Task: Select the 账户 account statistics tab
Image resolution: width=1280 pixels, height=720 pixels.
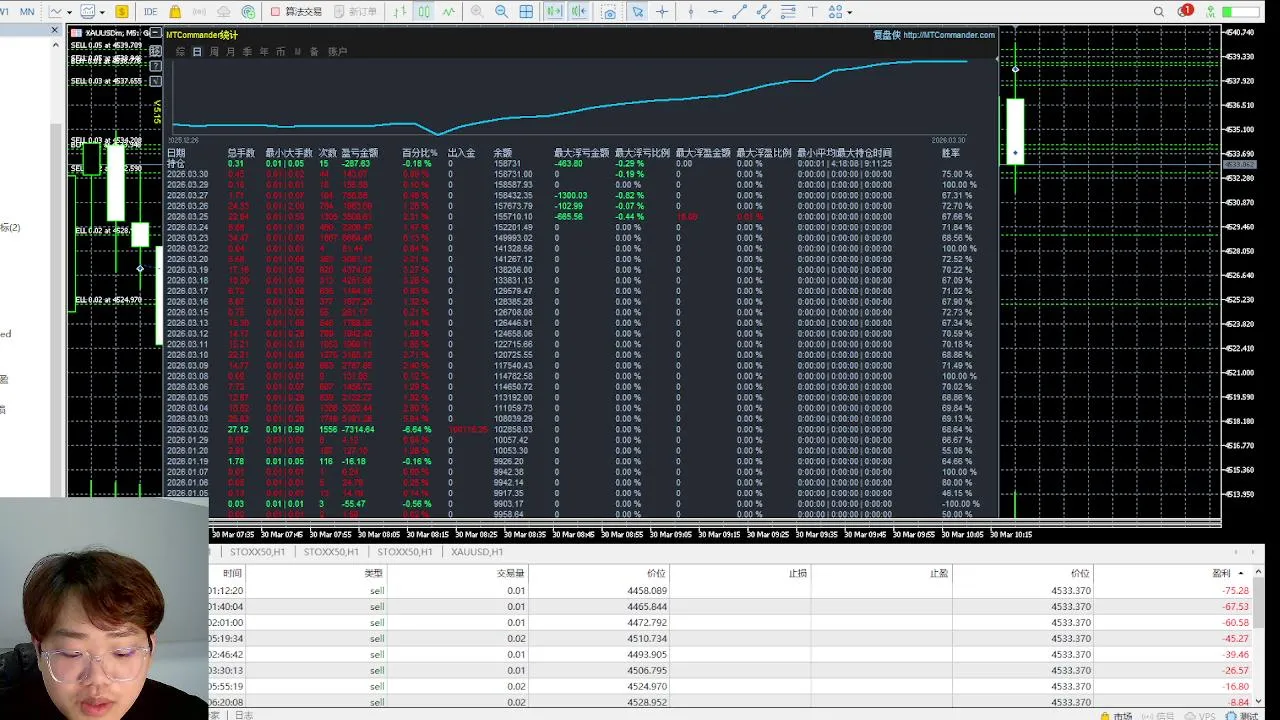Action: [337, 51]
